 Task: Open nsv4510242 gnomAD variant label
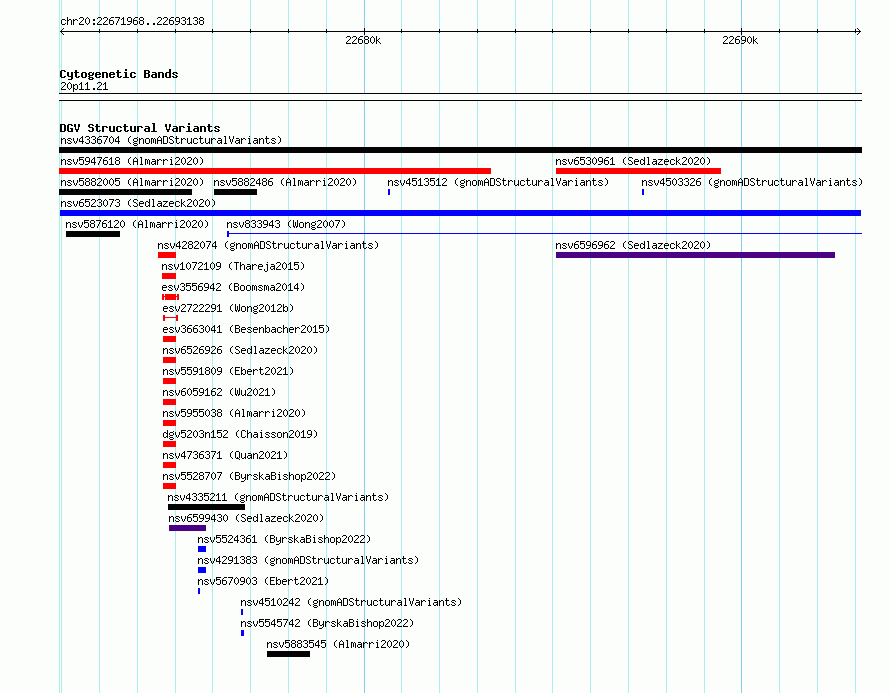pyautogui.click(x=351, y=602)
